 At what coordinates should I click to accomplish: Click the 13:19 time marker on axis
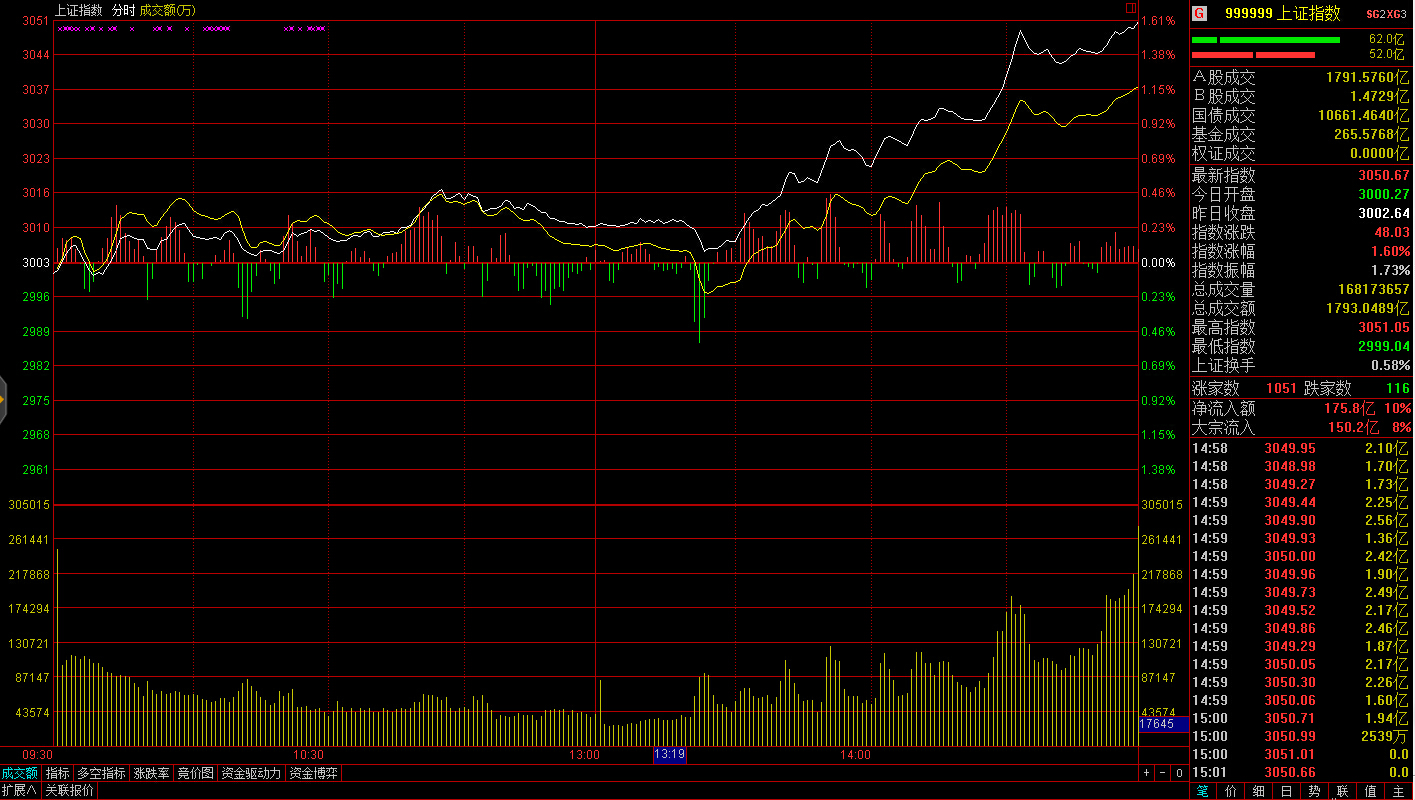[669, 755]
